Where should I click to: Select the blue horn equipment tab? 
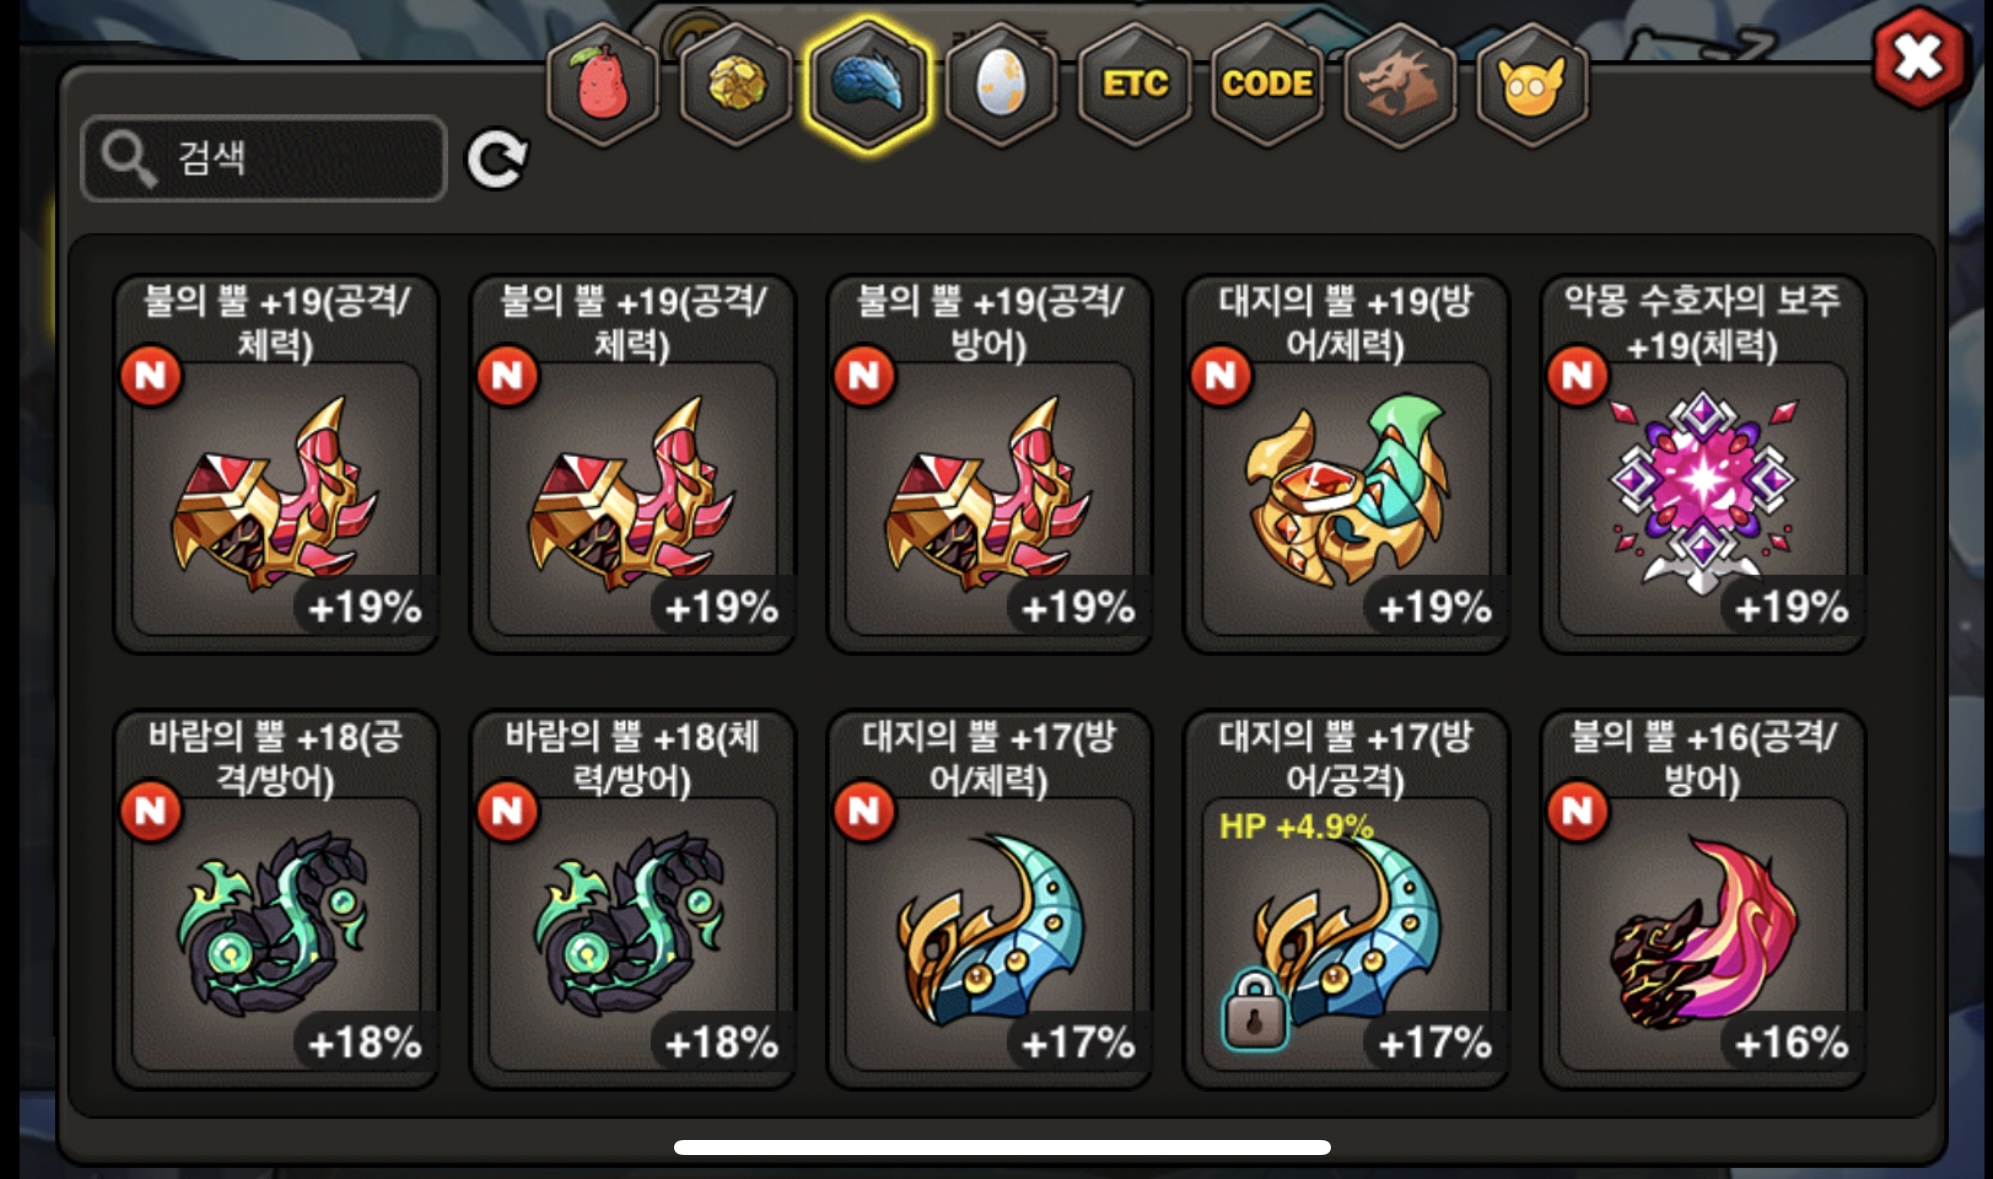point(868,84)
